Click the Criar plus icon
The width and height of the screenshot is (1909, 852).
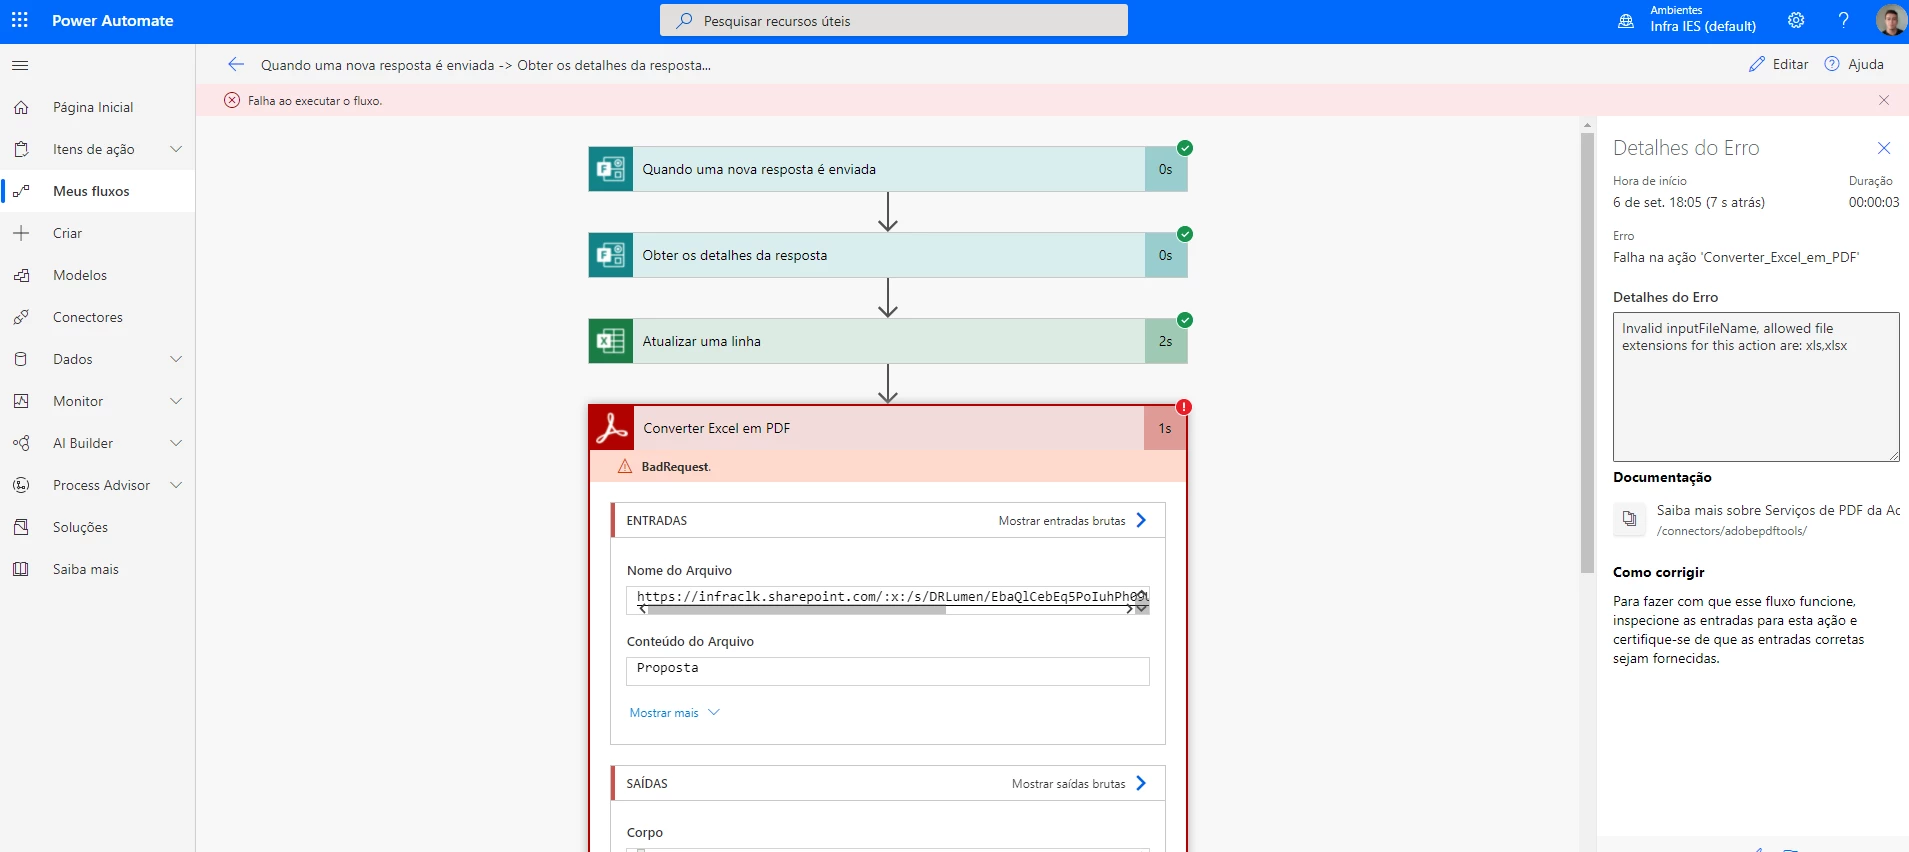tap(21, 233)
